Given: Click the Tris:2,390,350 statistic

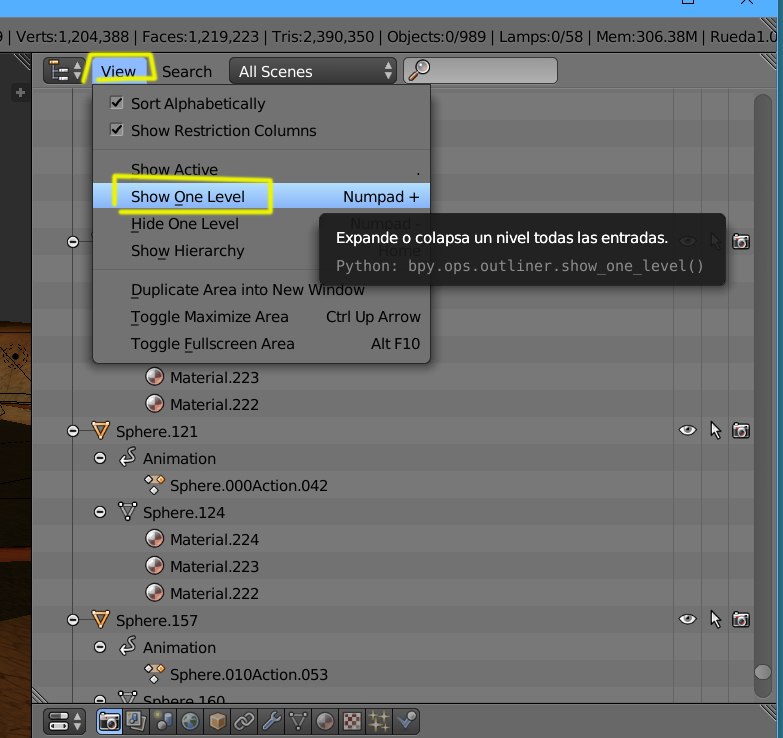Looking at the screenshot, I should 323,36.
